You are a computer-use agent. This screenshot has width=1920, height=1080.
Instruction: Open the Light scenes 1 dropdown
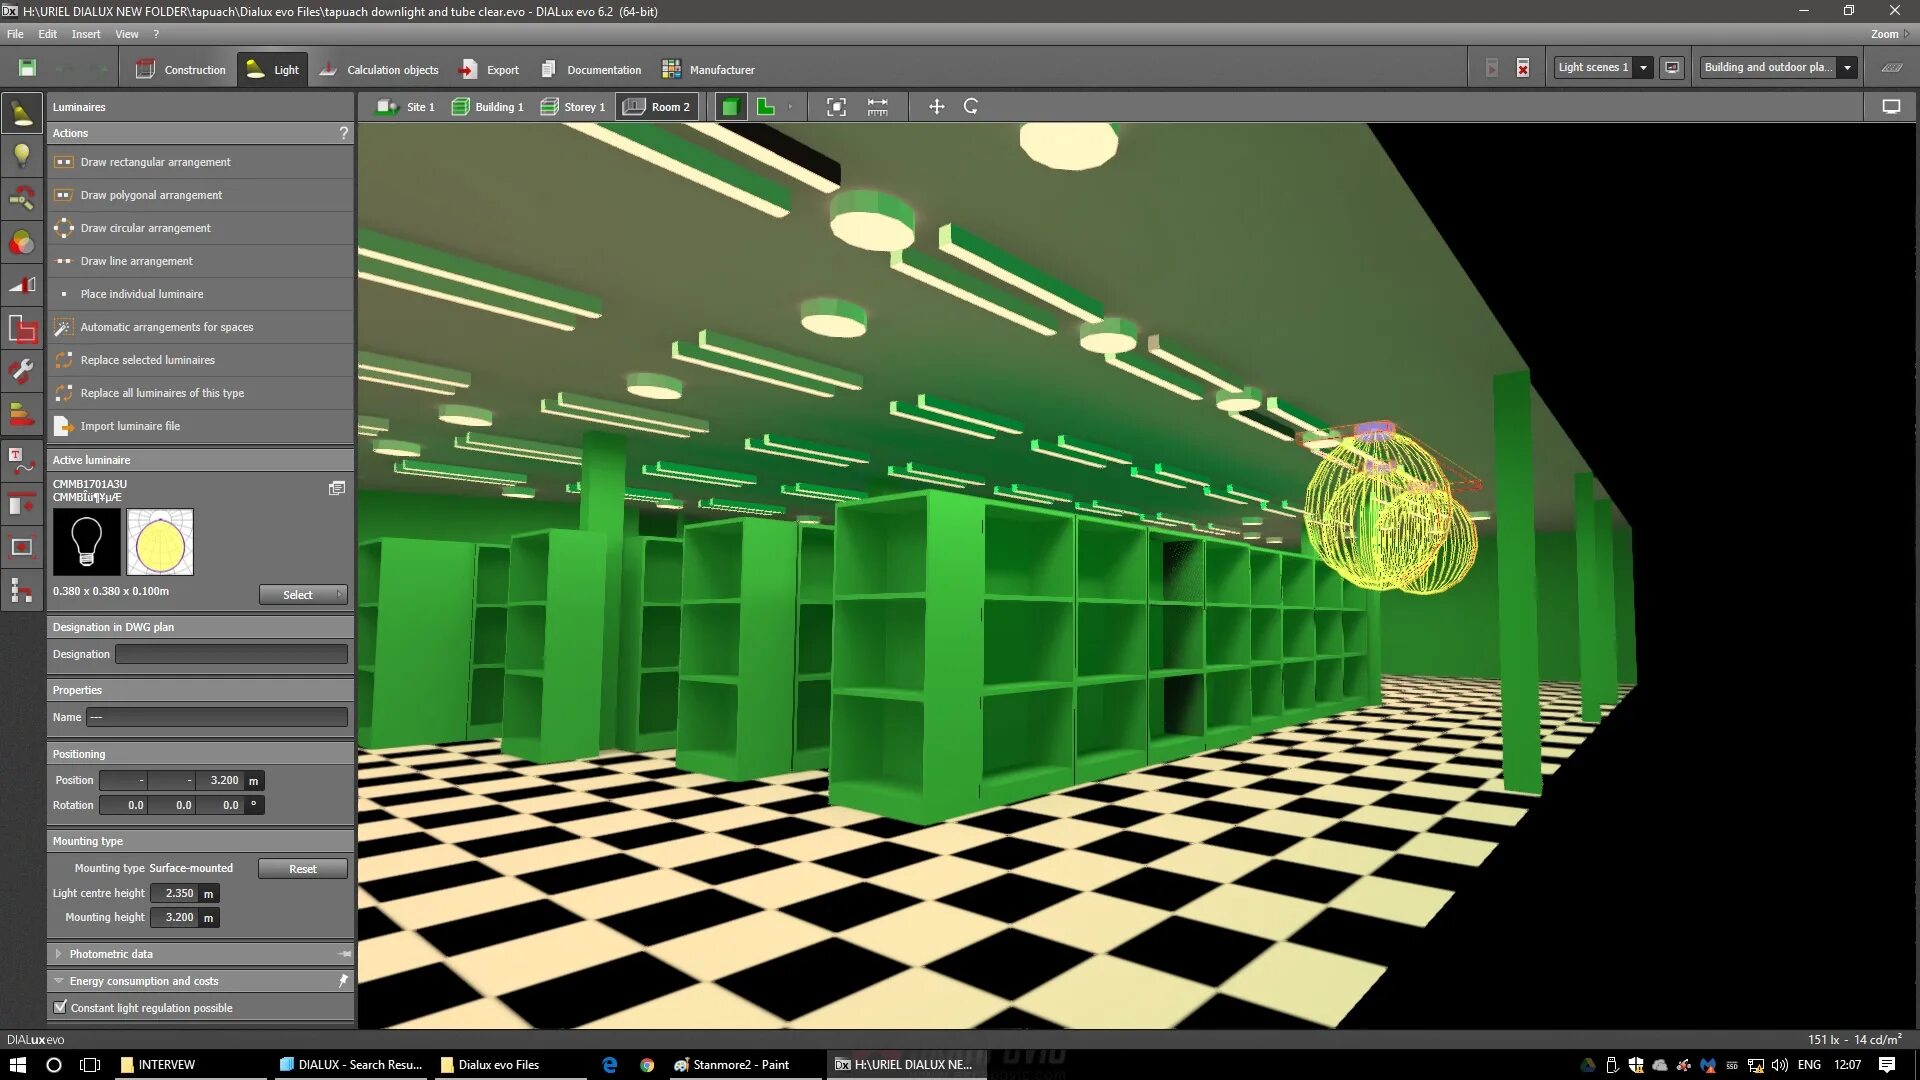[1643, 68]
